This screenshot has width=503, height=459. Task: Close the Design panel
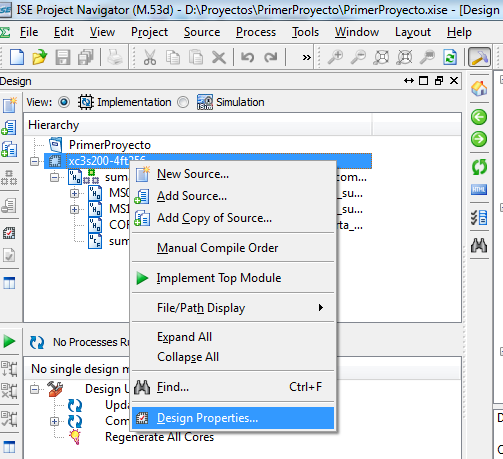[454, 81]
